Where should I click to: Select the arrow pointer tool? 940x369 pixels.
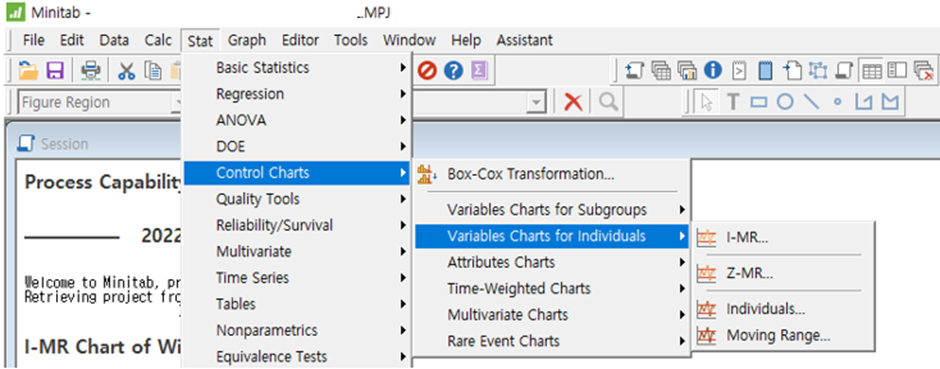707,102
